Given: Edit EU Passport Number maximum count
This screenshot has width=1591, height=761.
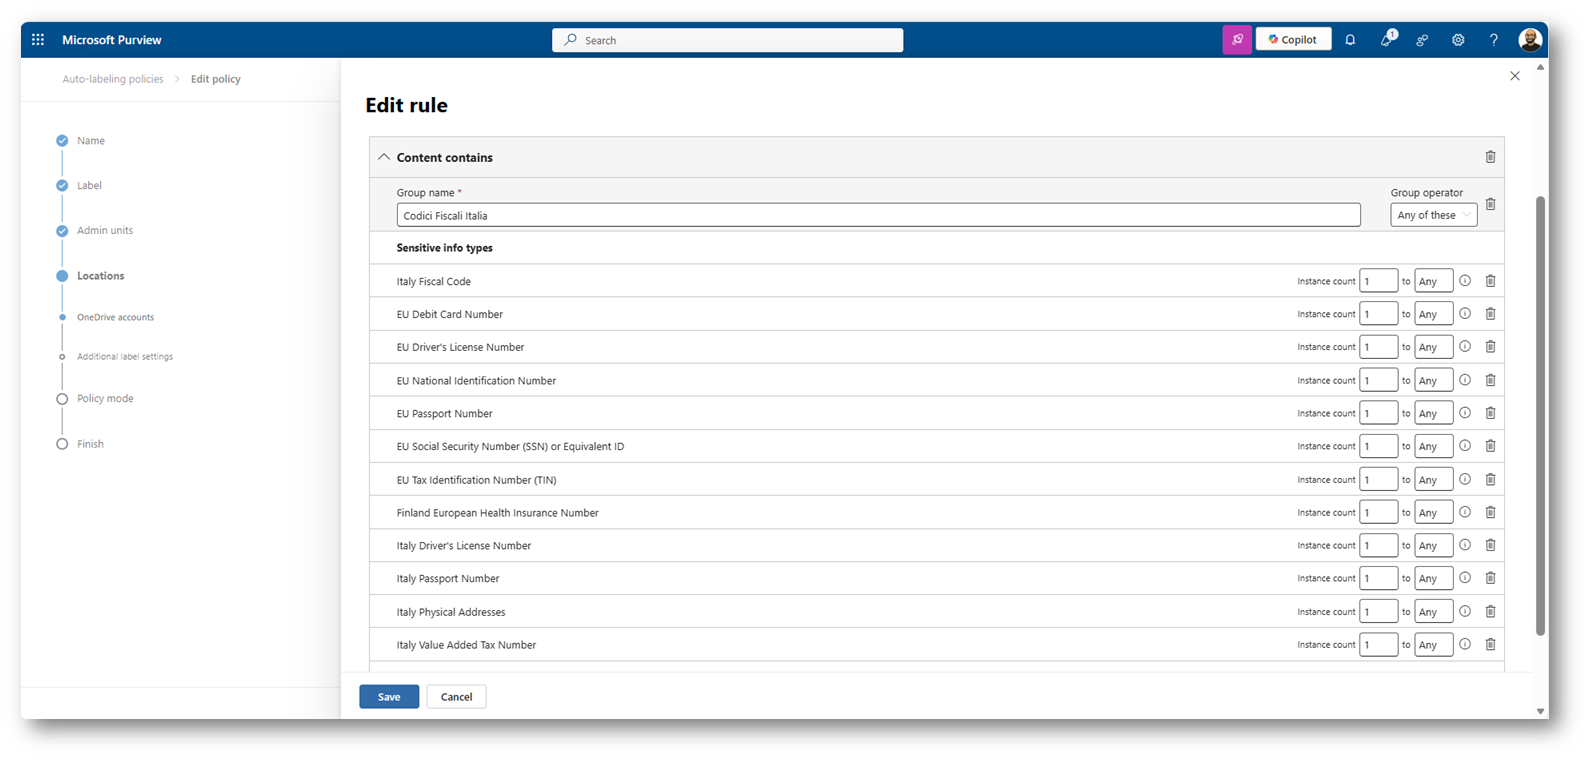Looking at the screenshot, I should tap(1433, 413).
